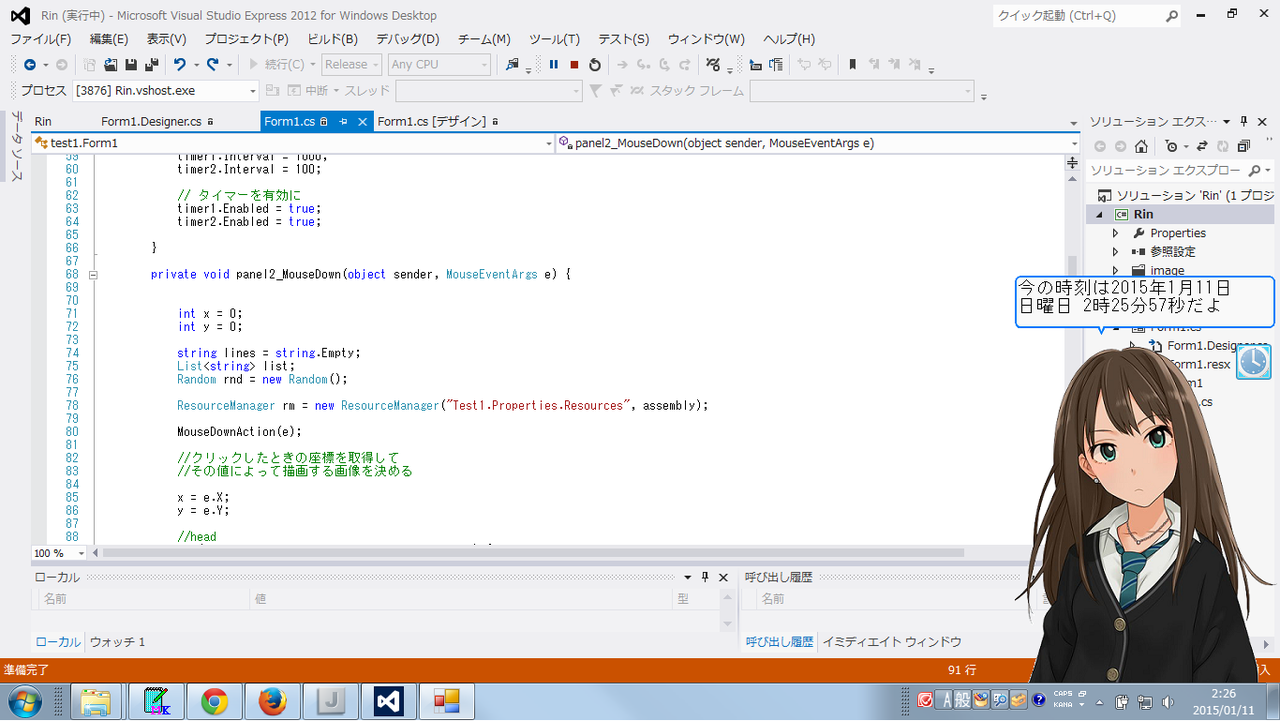This screenshot has height=721, width=1280.
Task: Open the 表示(V) menu
Action: click(167, 39)
